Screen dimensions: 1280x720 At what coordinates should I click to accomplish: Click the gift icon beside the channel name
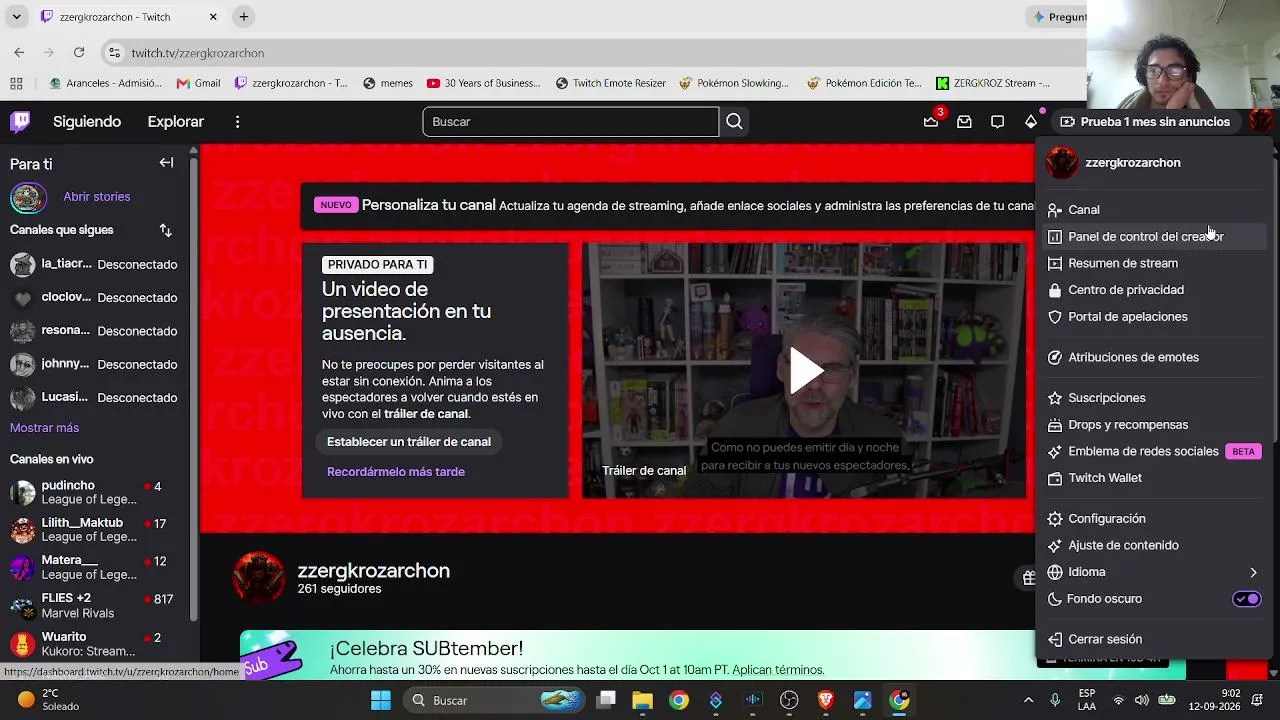tap(1028, 577)
